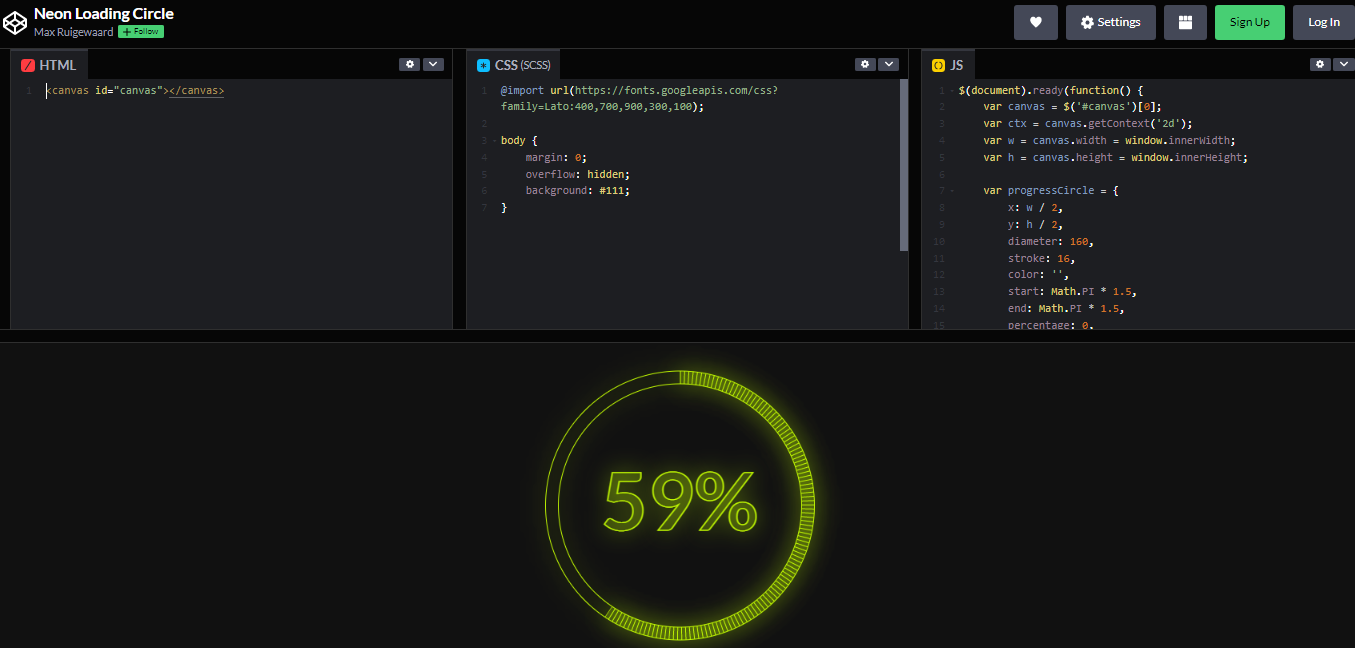Open the JS editor settings gear

point(1320,63)
